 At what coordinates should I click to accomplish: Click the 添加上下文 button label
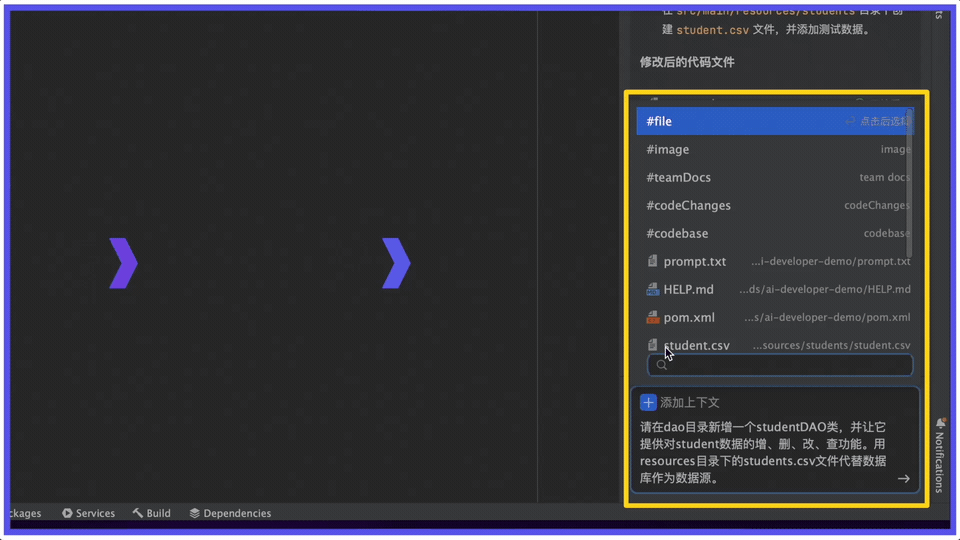690,402
